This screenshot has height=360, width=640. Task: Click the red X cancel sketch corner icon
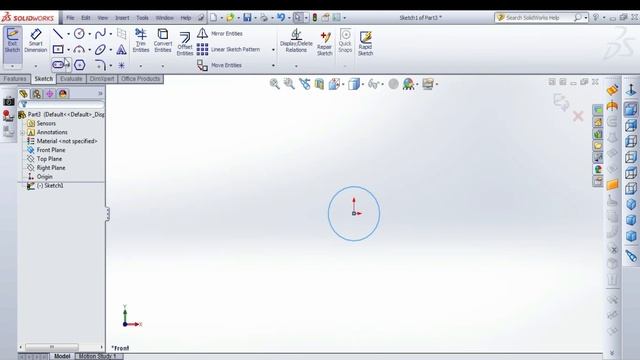click(578, 117)
